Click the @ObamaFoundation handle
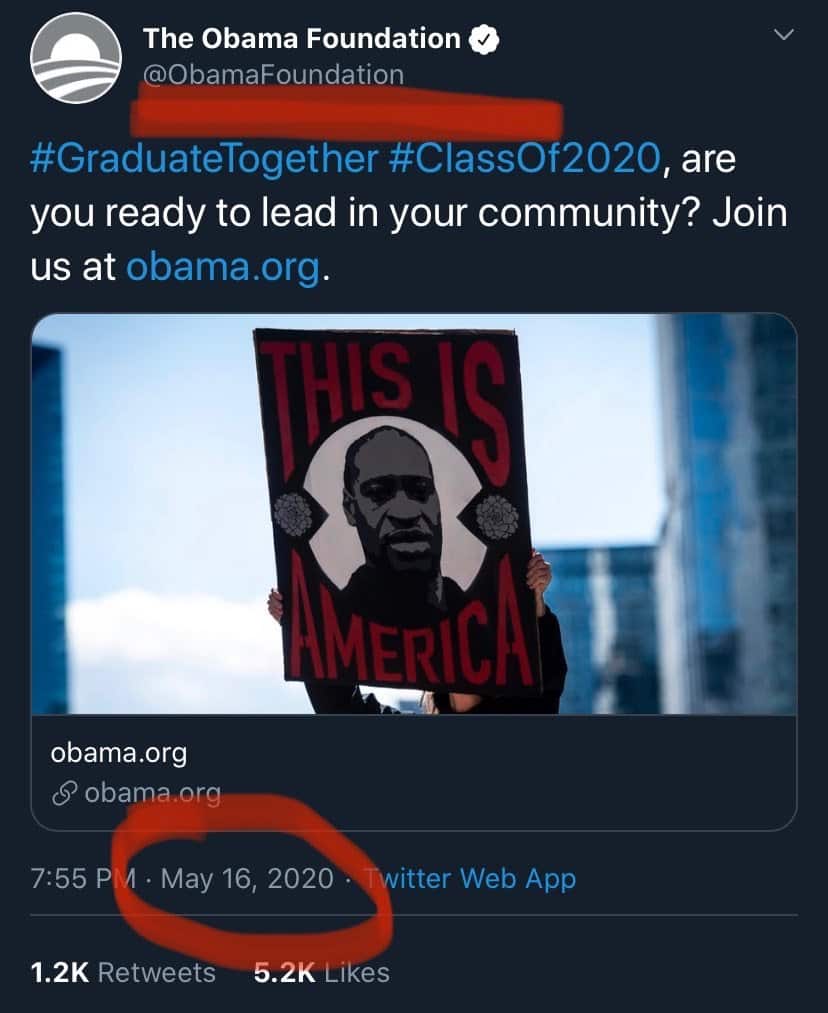The height and width of the screenshot is (1013, 828). pyautogui.click(x=274, y=74)
